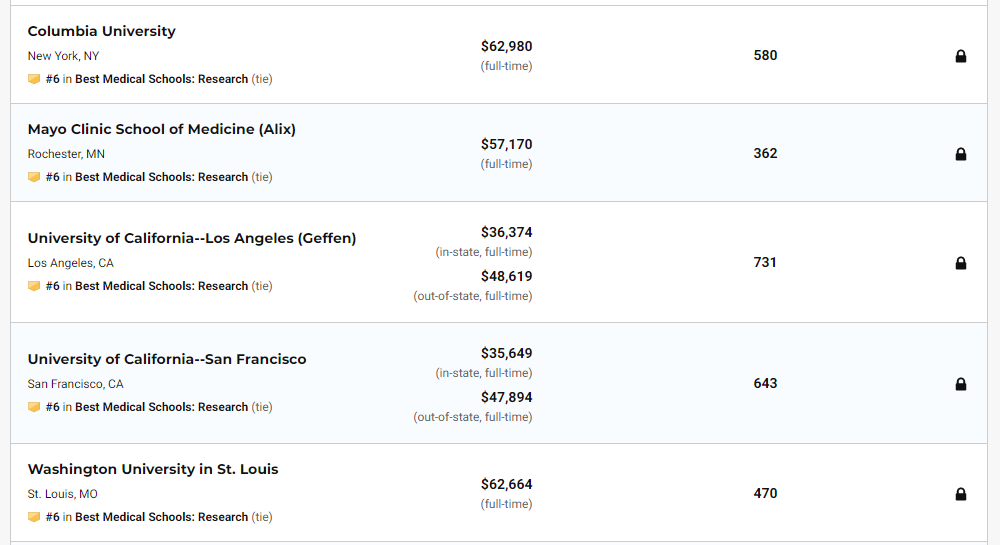The height and width of the screenshot is (545, 1000).
Task: Click the ranking badge icon under UCLA Geffen
Action: tap(34, 286)
